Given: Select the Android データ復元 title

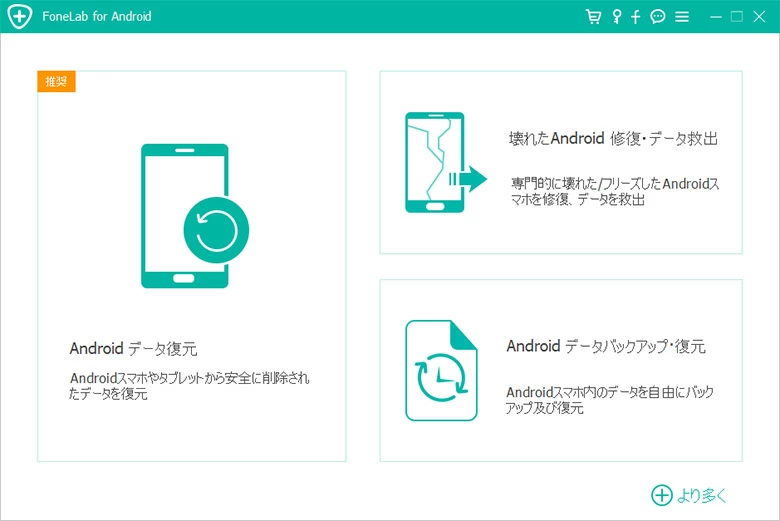Looking at the screenshot, I should coord(133,349).
